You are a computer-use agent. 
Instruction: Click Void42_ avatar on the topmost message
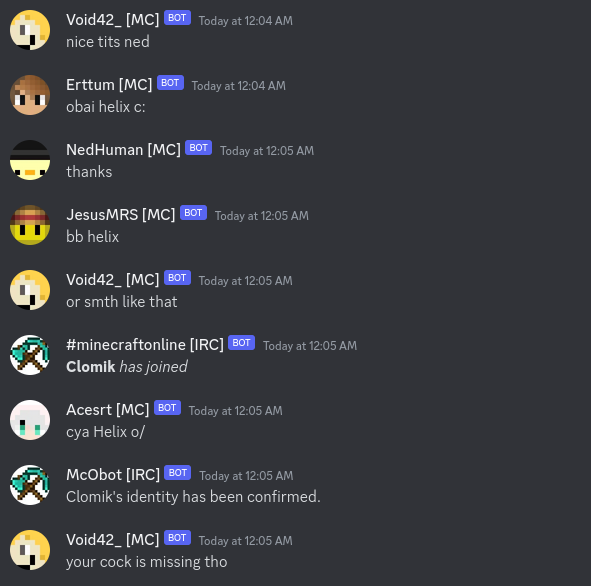tap(30, 30)
